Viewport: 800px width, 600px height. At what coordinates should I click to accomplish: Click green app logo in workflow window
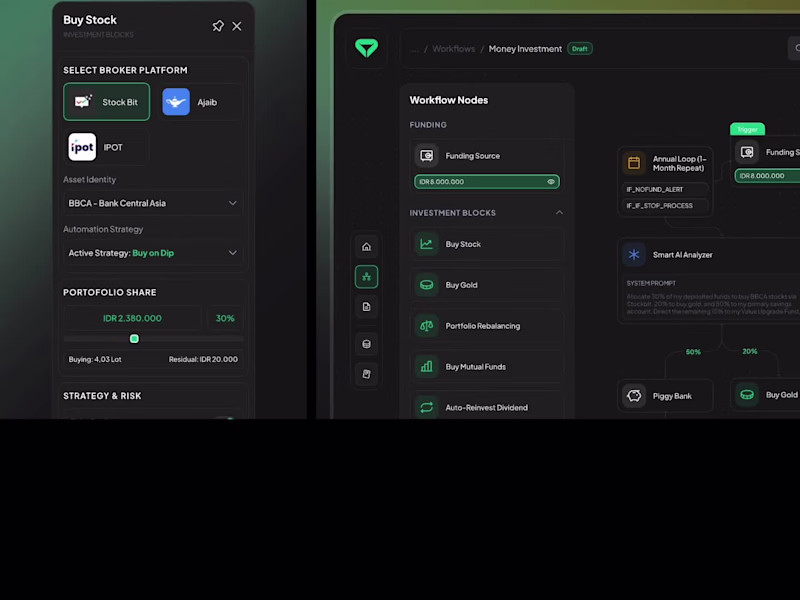click(366, 48)
